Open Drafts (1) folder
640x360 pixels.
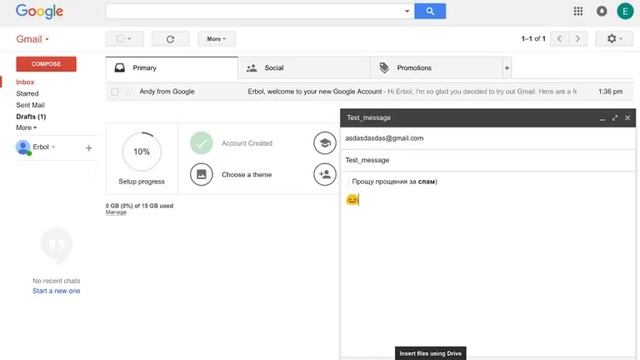click(x=31, y=116)
